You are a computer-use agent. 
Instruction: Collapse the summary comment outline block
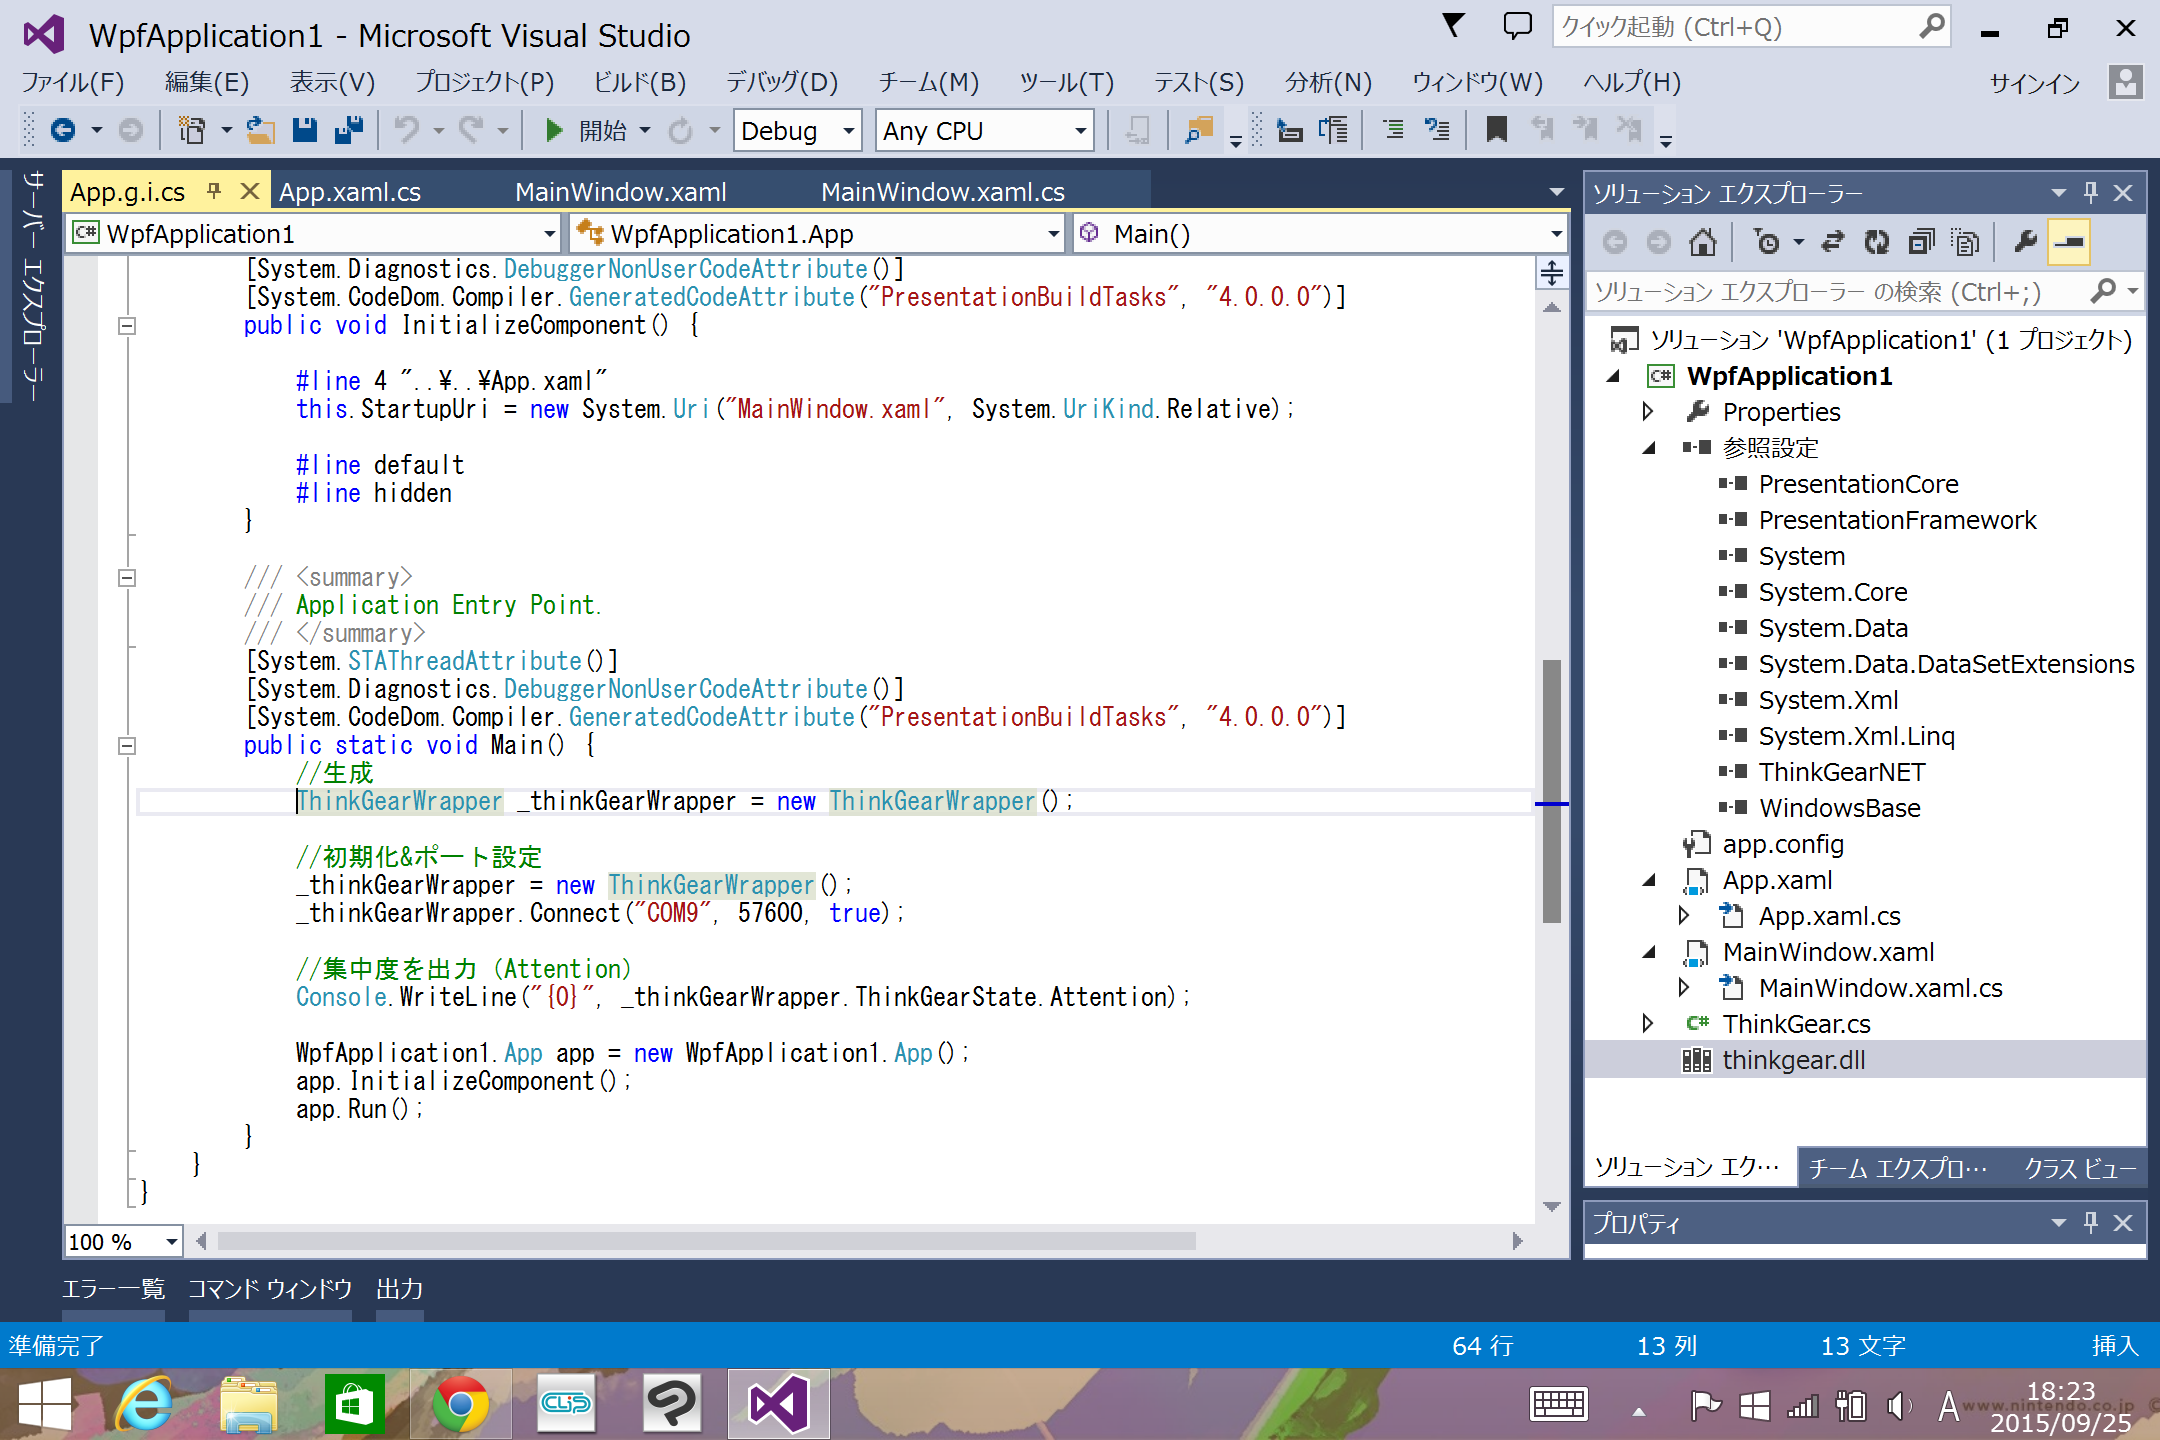(x=127, y=578)
